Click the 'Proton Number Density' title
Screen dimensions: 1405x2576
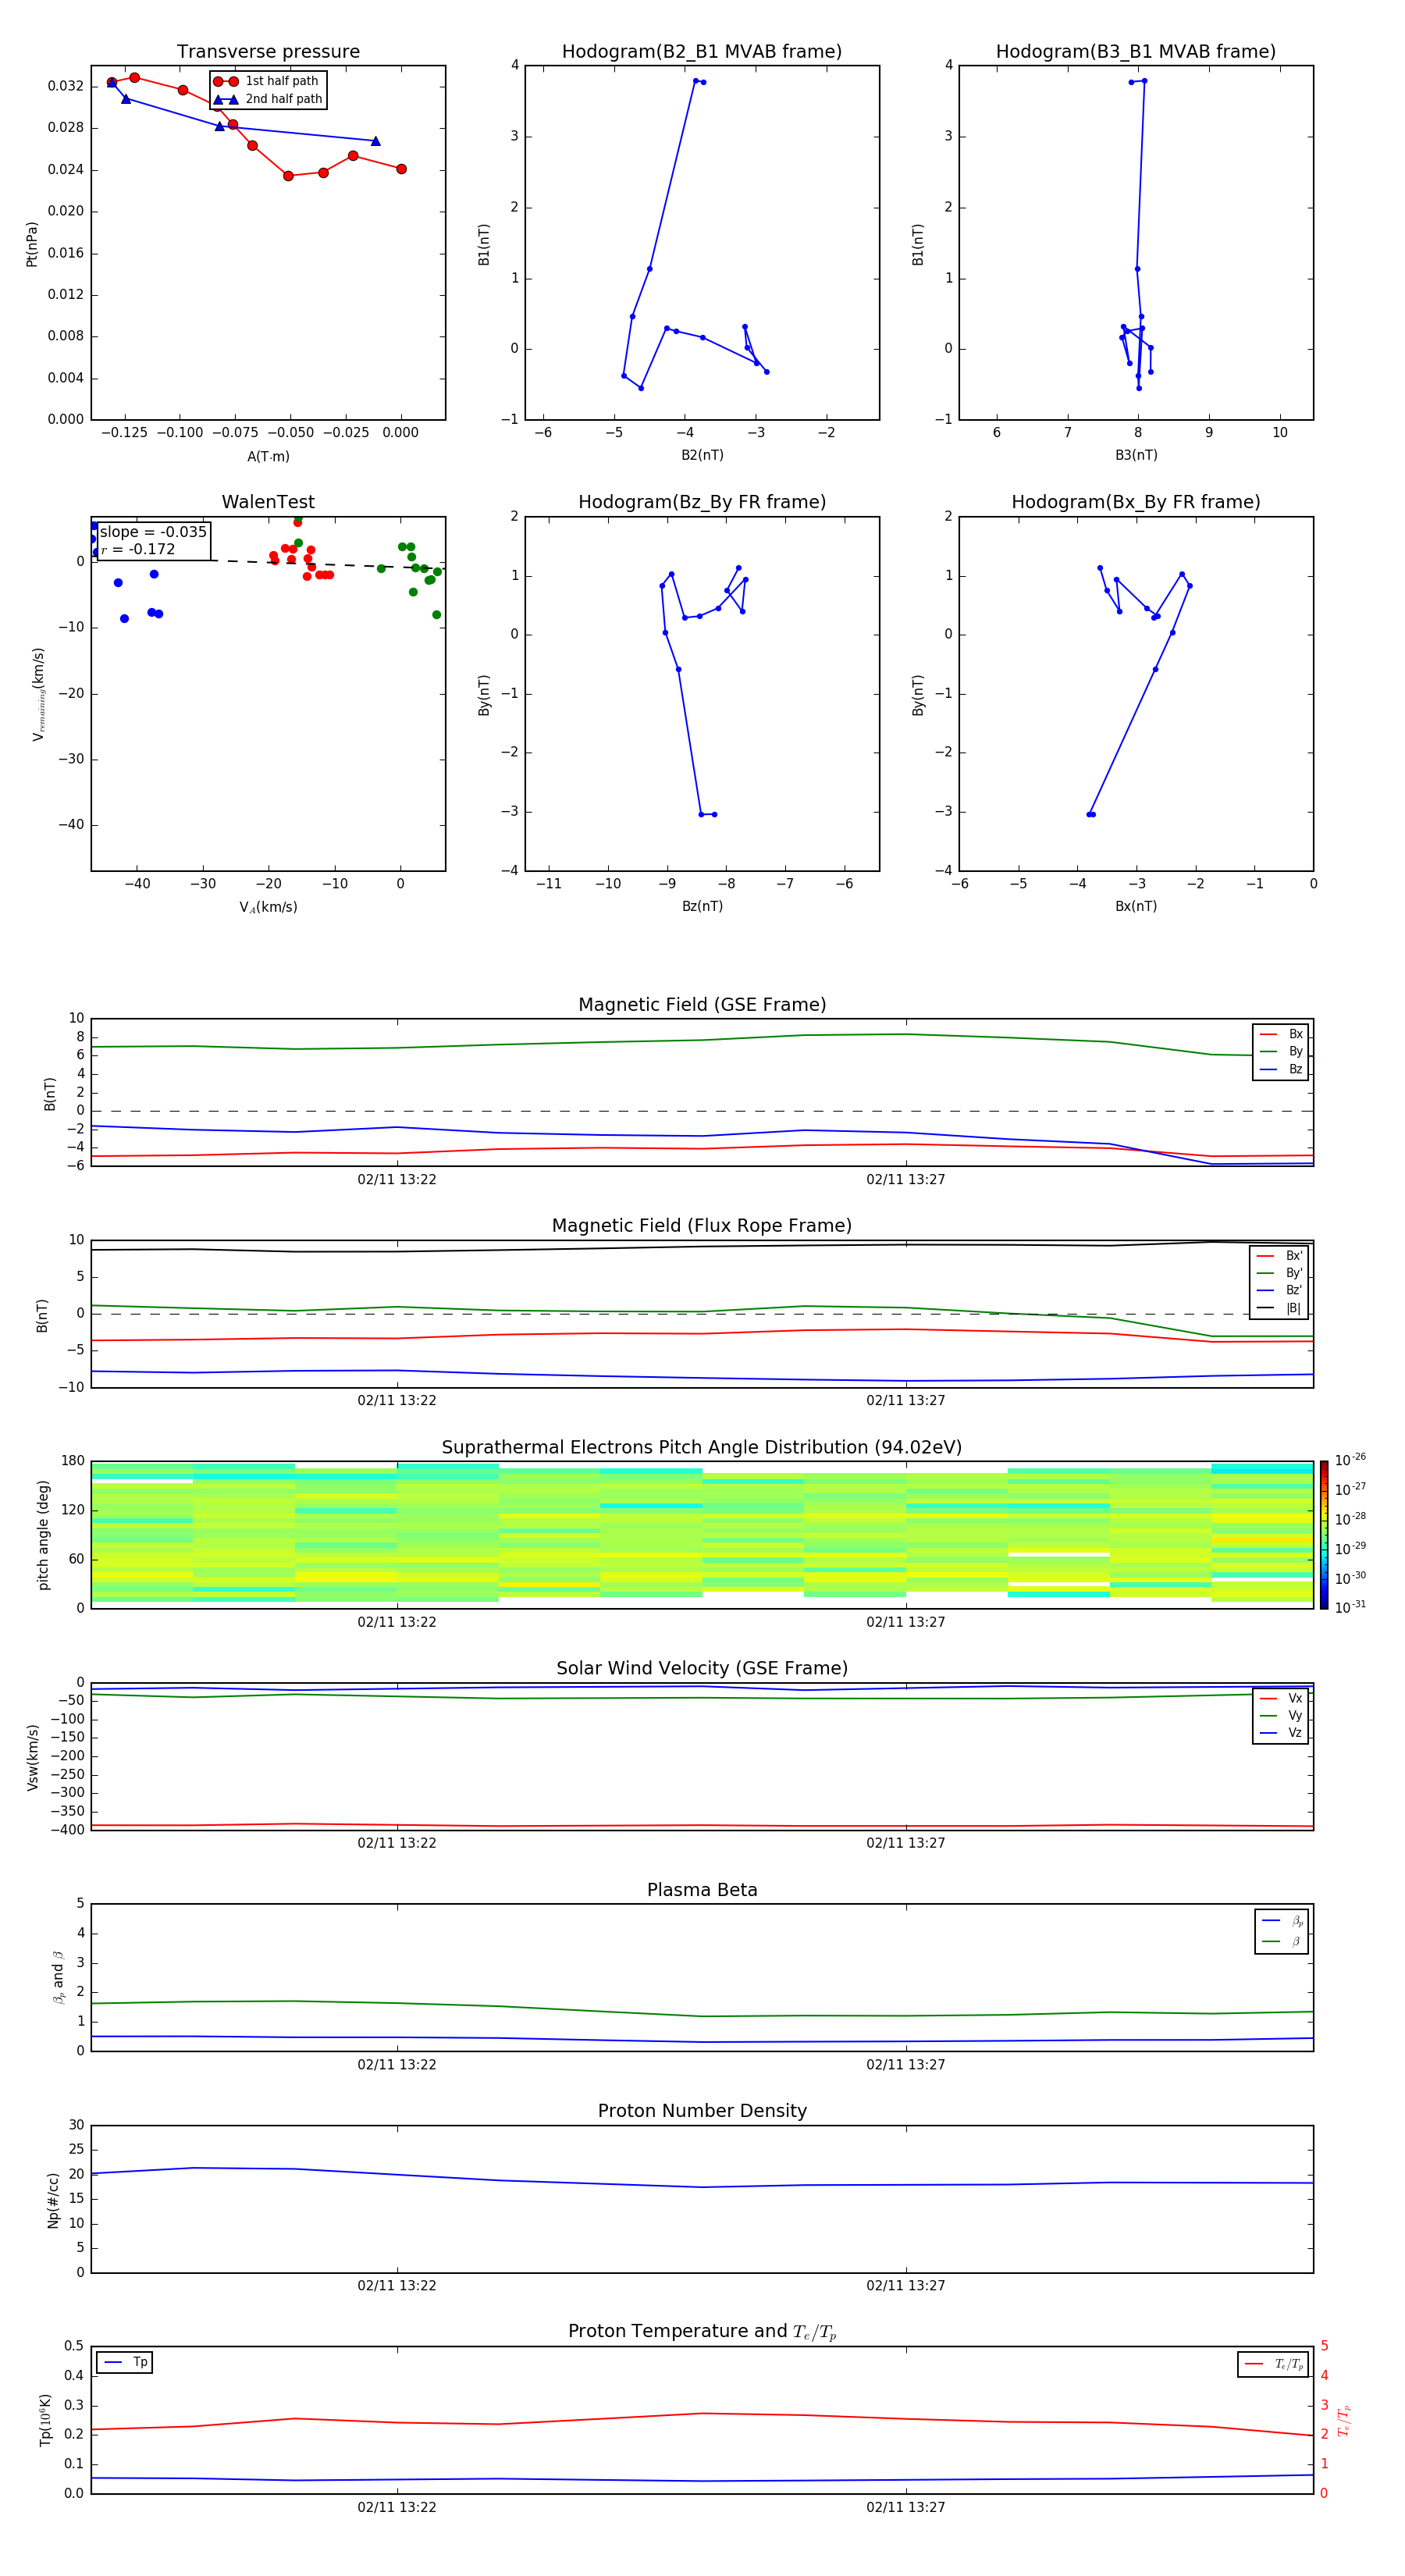coord(702,2111)
